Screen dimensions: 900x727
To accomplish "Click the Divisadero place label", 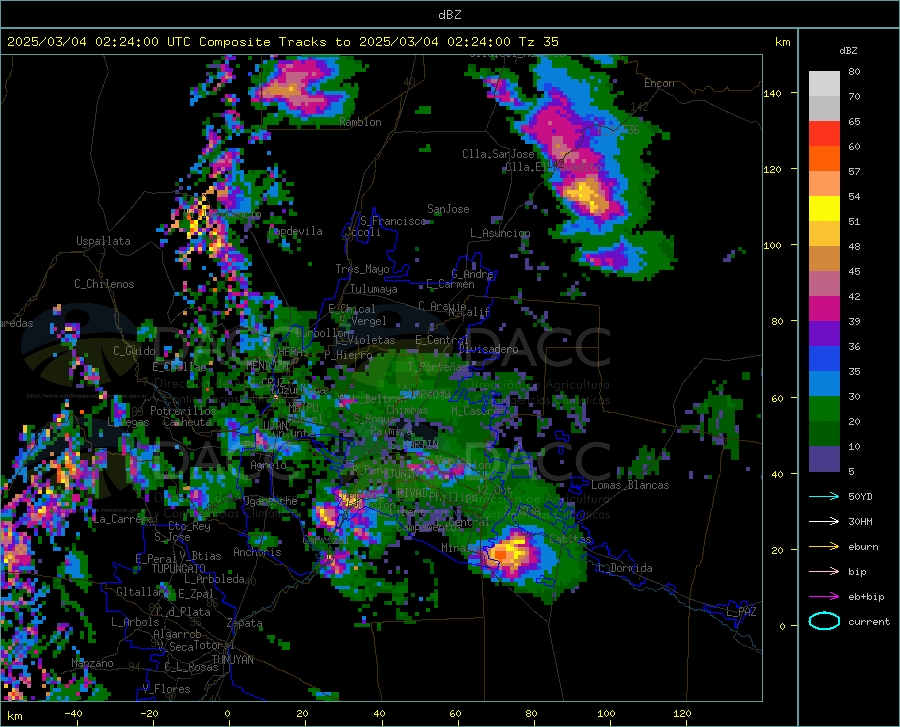I will point(488,349).
